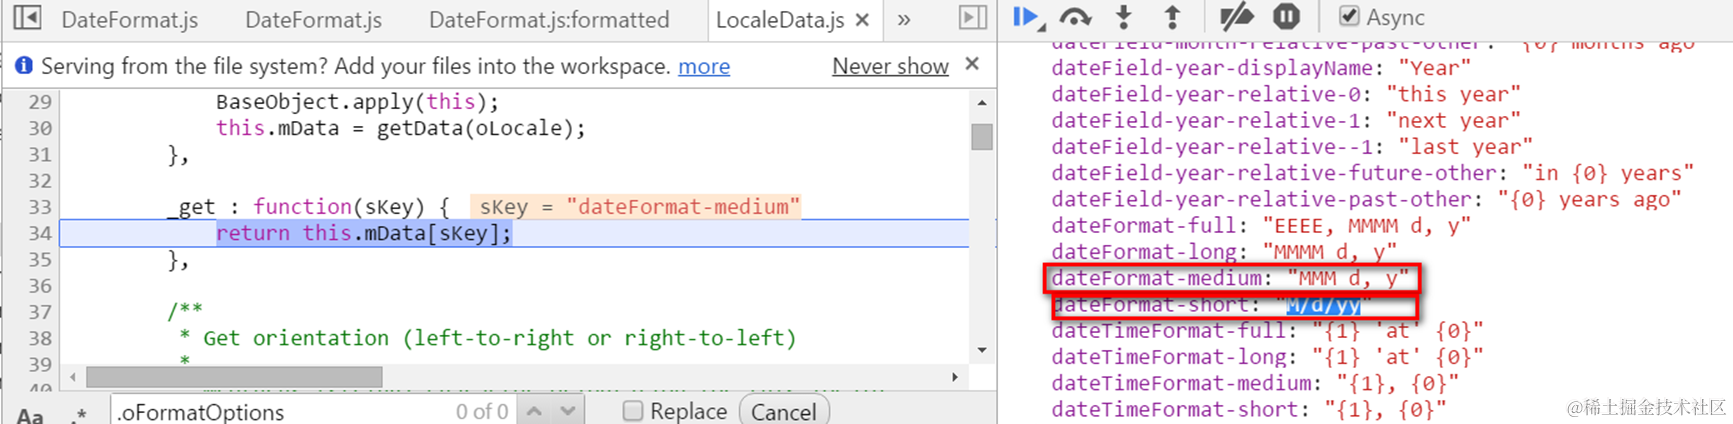Screen dimensions: 1733x424
Task: Set breakpoint on line 34 gutter
Action: pyautogui.click(x=40, y=233)
